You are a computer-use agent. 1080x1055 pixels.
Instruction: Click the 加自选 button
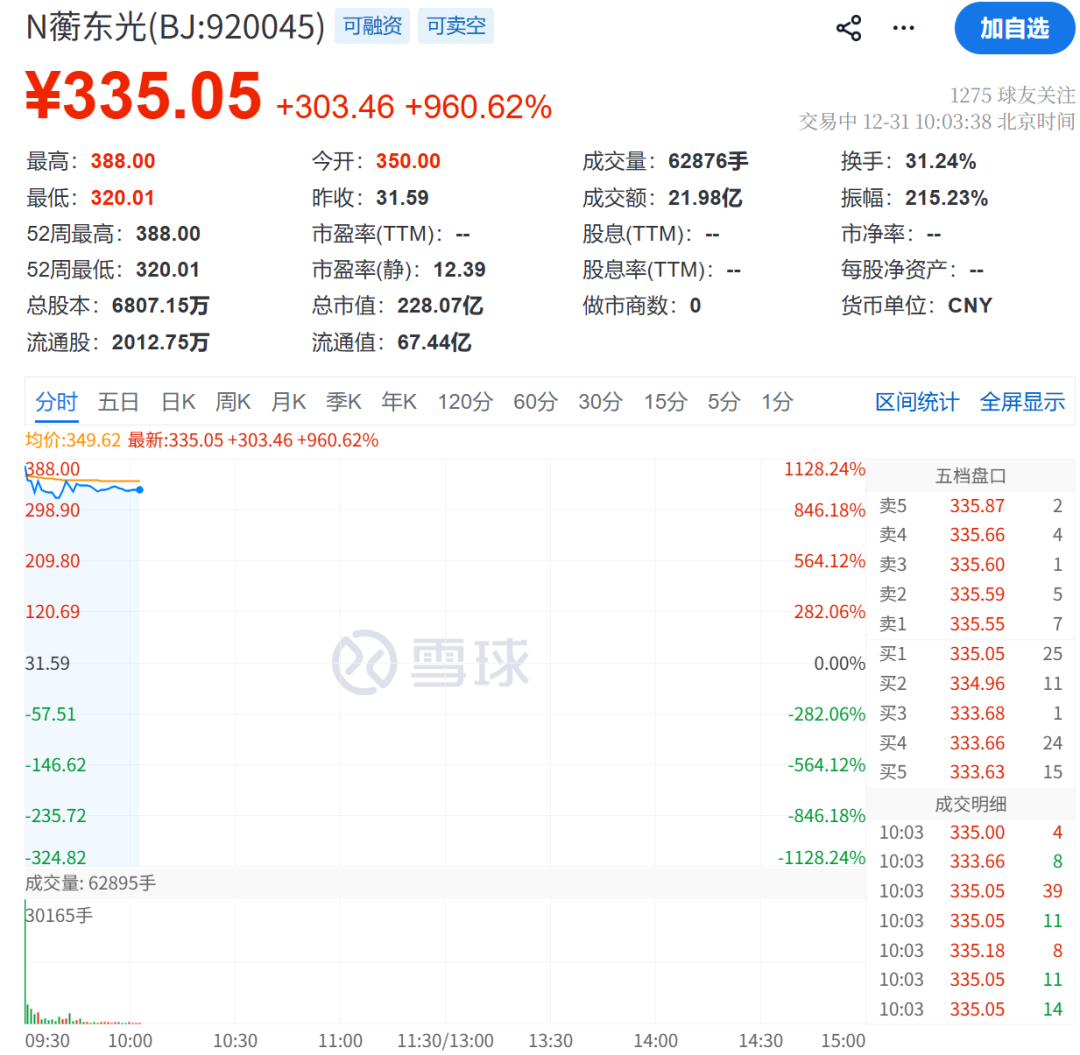tap(1013, 28)
